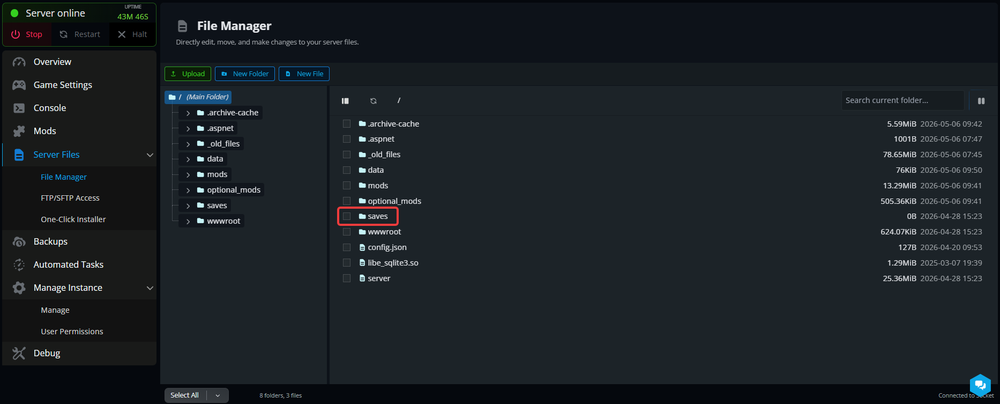Click the refresh icon in file list toolbar

(373, 101)
